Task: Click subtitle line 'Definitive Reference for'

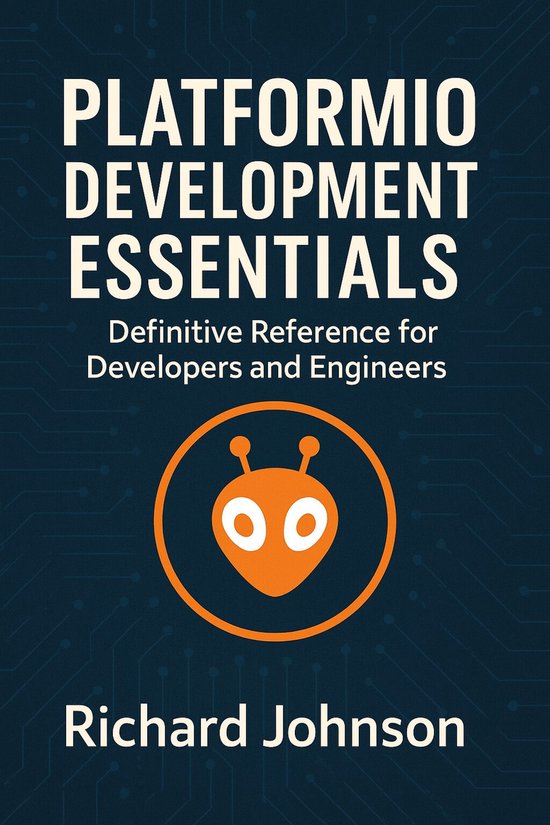Action: 273,332
